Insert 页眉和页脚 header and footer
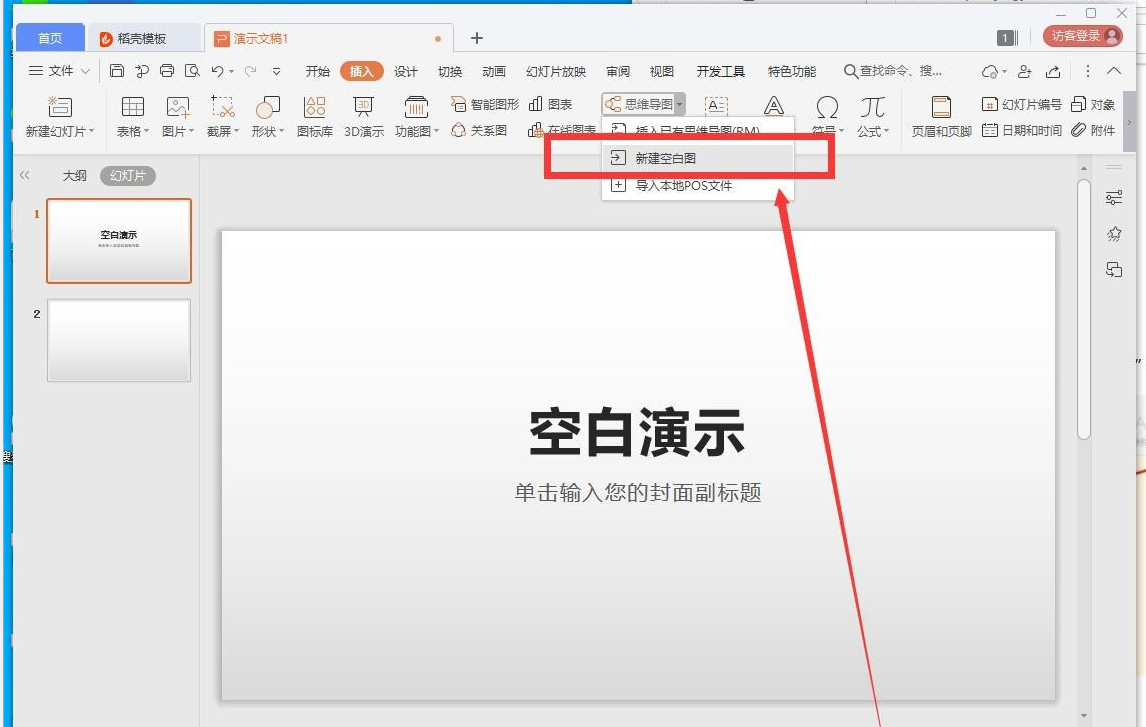 pyautogui.click(x=940, y=108)
